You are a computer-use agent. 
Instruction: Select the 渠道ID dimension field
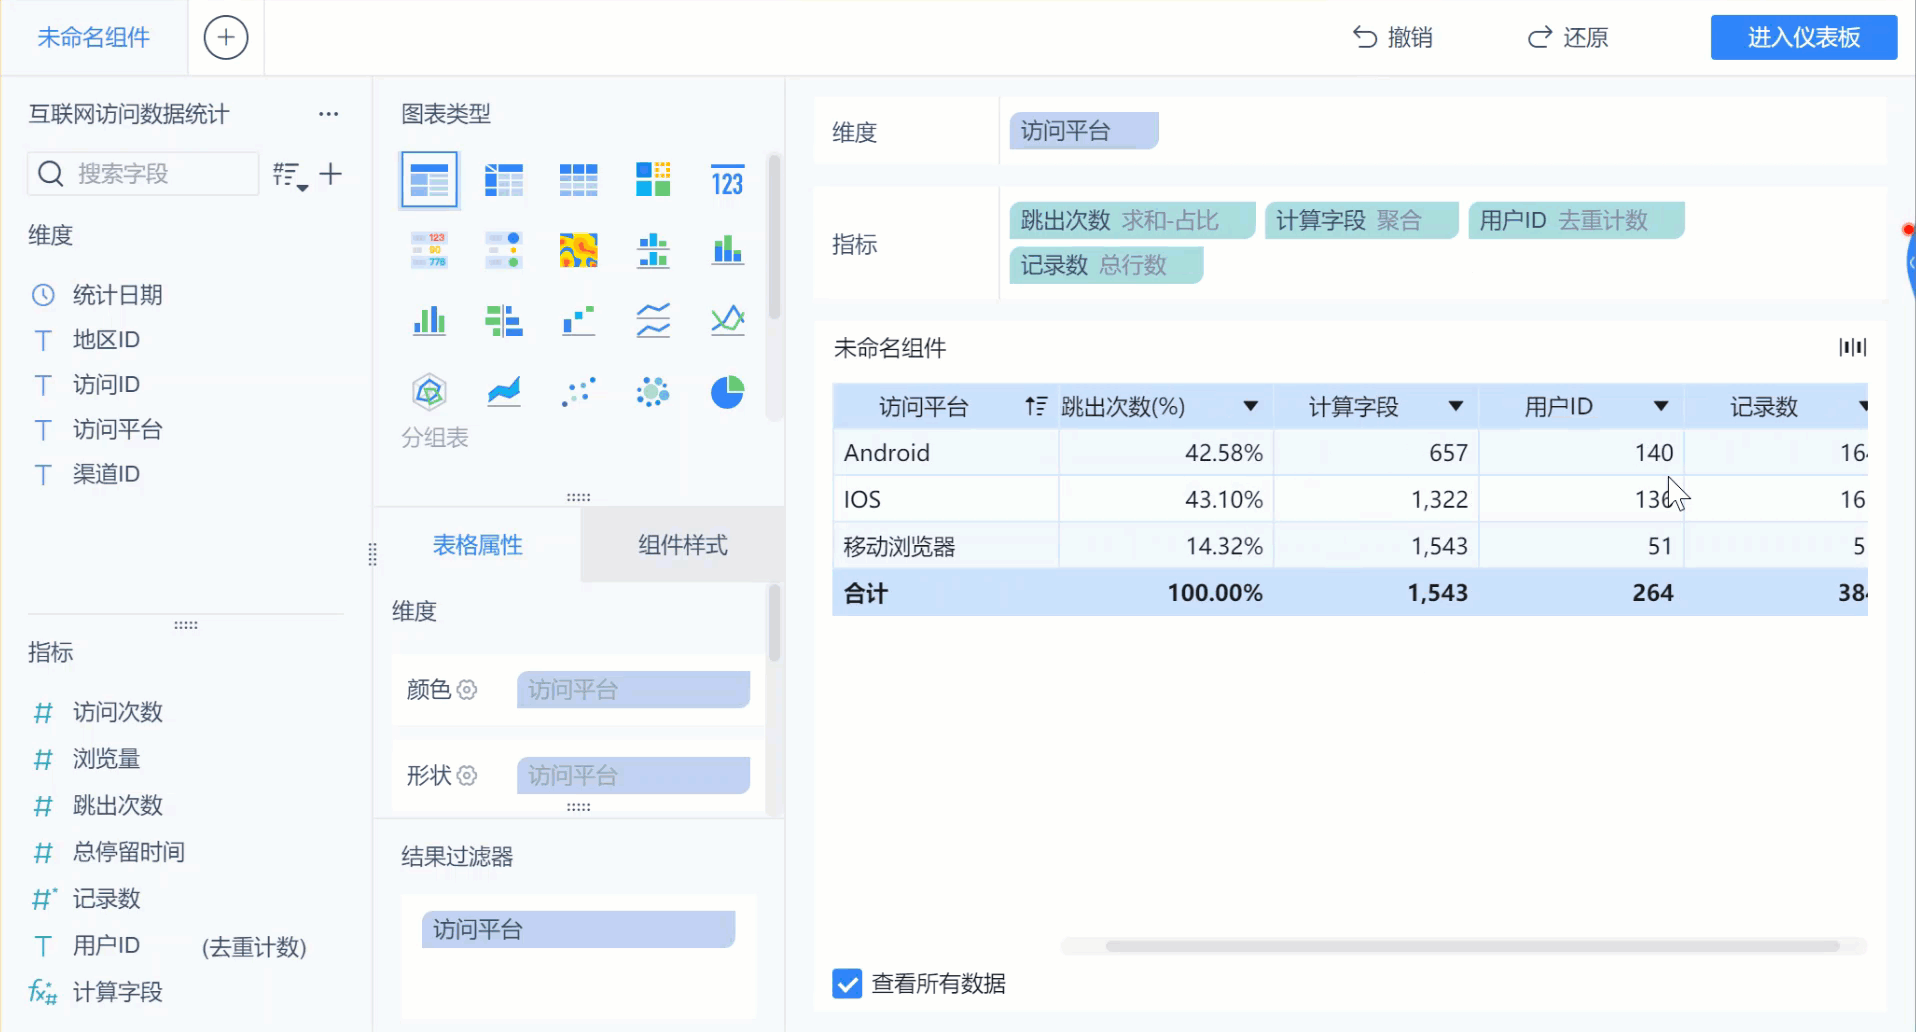[106, 474]
